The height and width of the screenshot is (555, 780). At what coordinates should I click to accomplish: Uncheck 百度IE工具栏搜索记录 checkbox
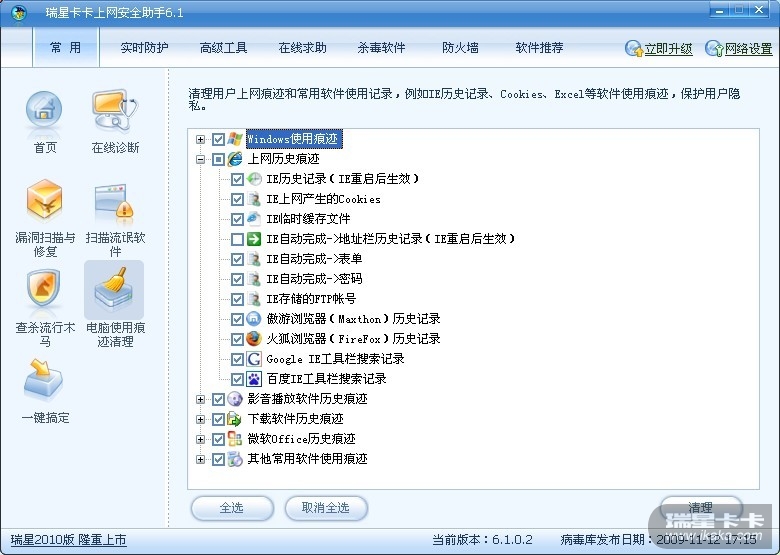click(237, 378)
